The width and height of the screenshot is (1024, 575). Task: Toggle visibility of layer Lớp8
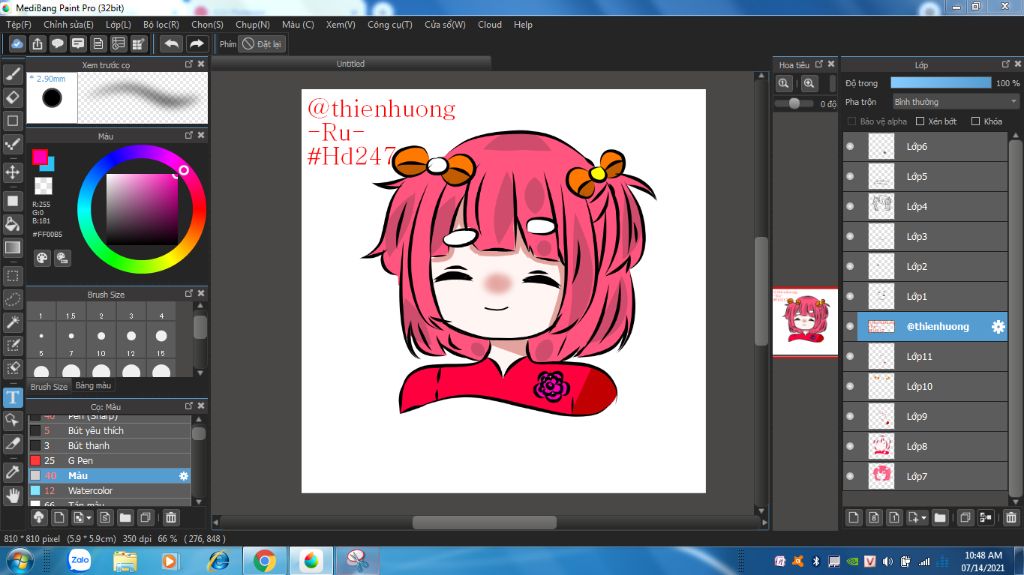(x=850, y=446)
